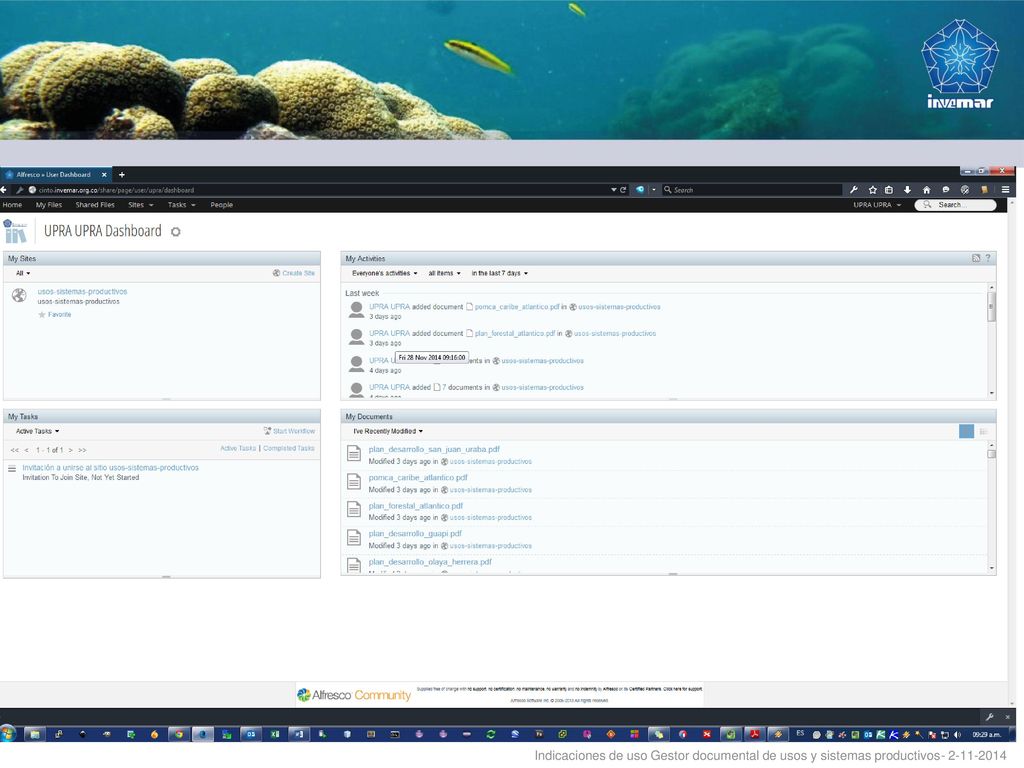Click plan_forestal_atlantico.pdf in My Activities
This screenshot has height=768, width=1024.
(x=515, y=333)
